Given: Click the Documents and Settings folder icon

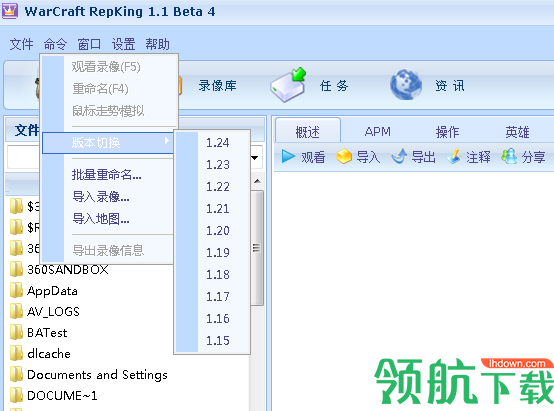Looking at the screenshot, I should pos(16,374).
